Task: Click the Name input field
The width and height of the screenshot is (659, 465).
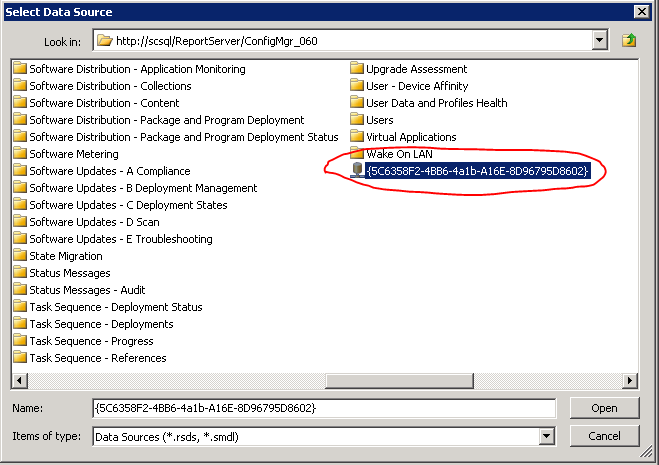Action: pyautogui.click(x=324, y=408)
